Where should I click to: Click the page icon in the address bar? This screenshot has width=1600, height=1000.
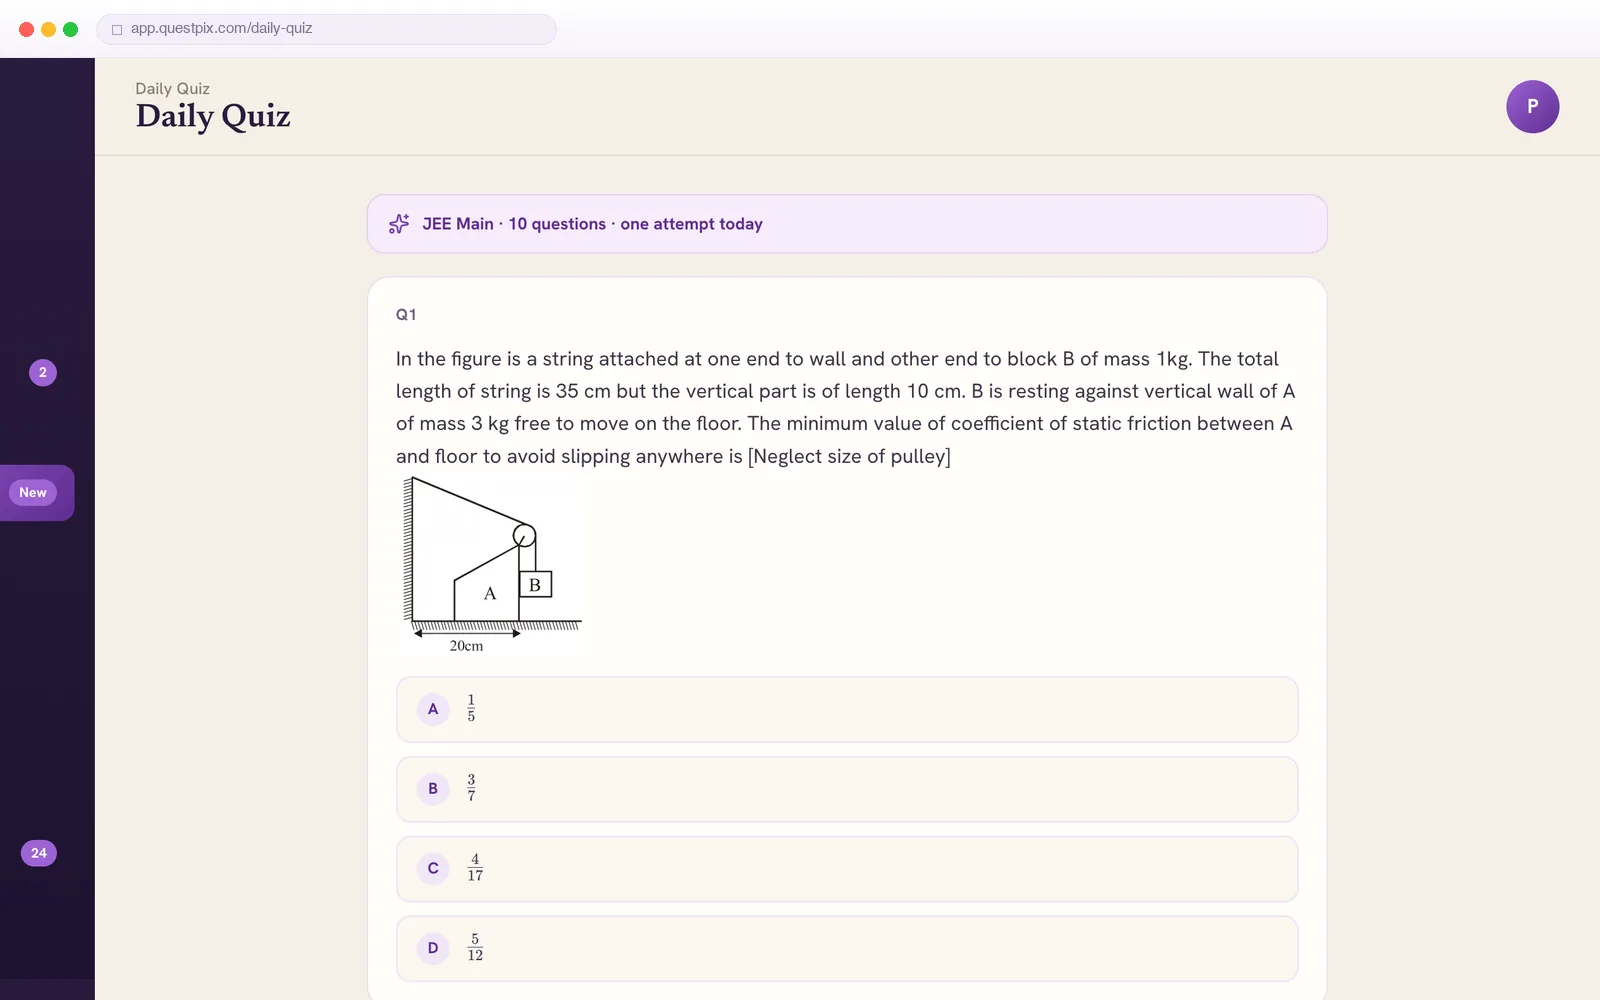pyautogui.click(x=117, y=29)
